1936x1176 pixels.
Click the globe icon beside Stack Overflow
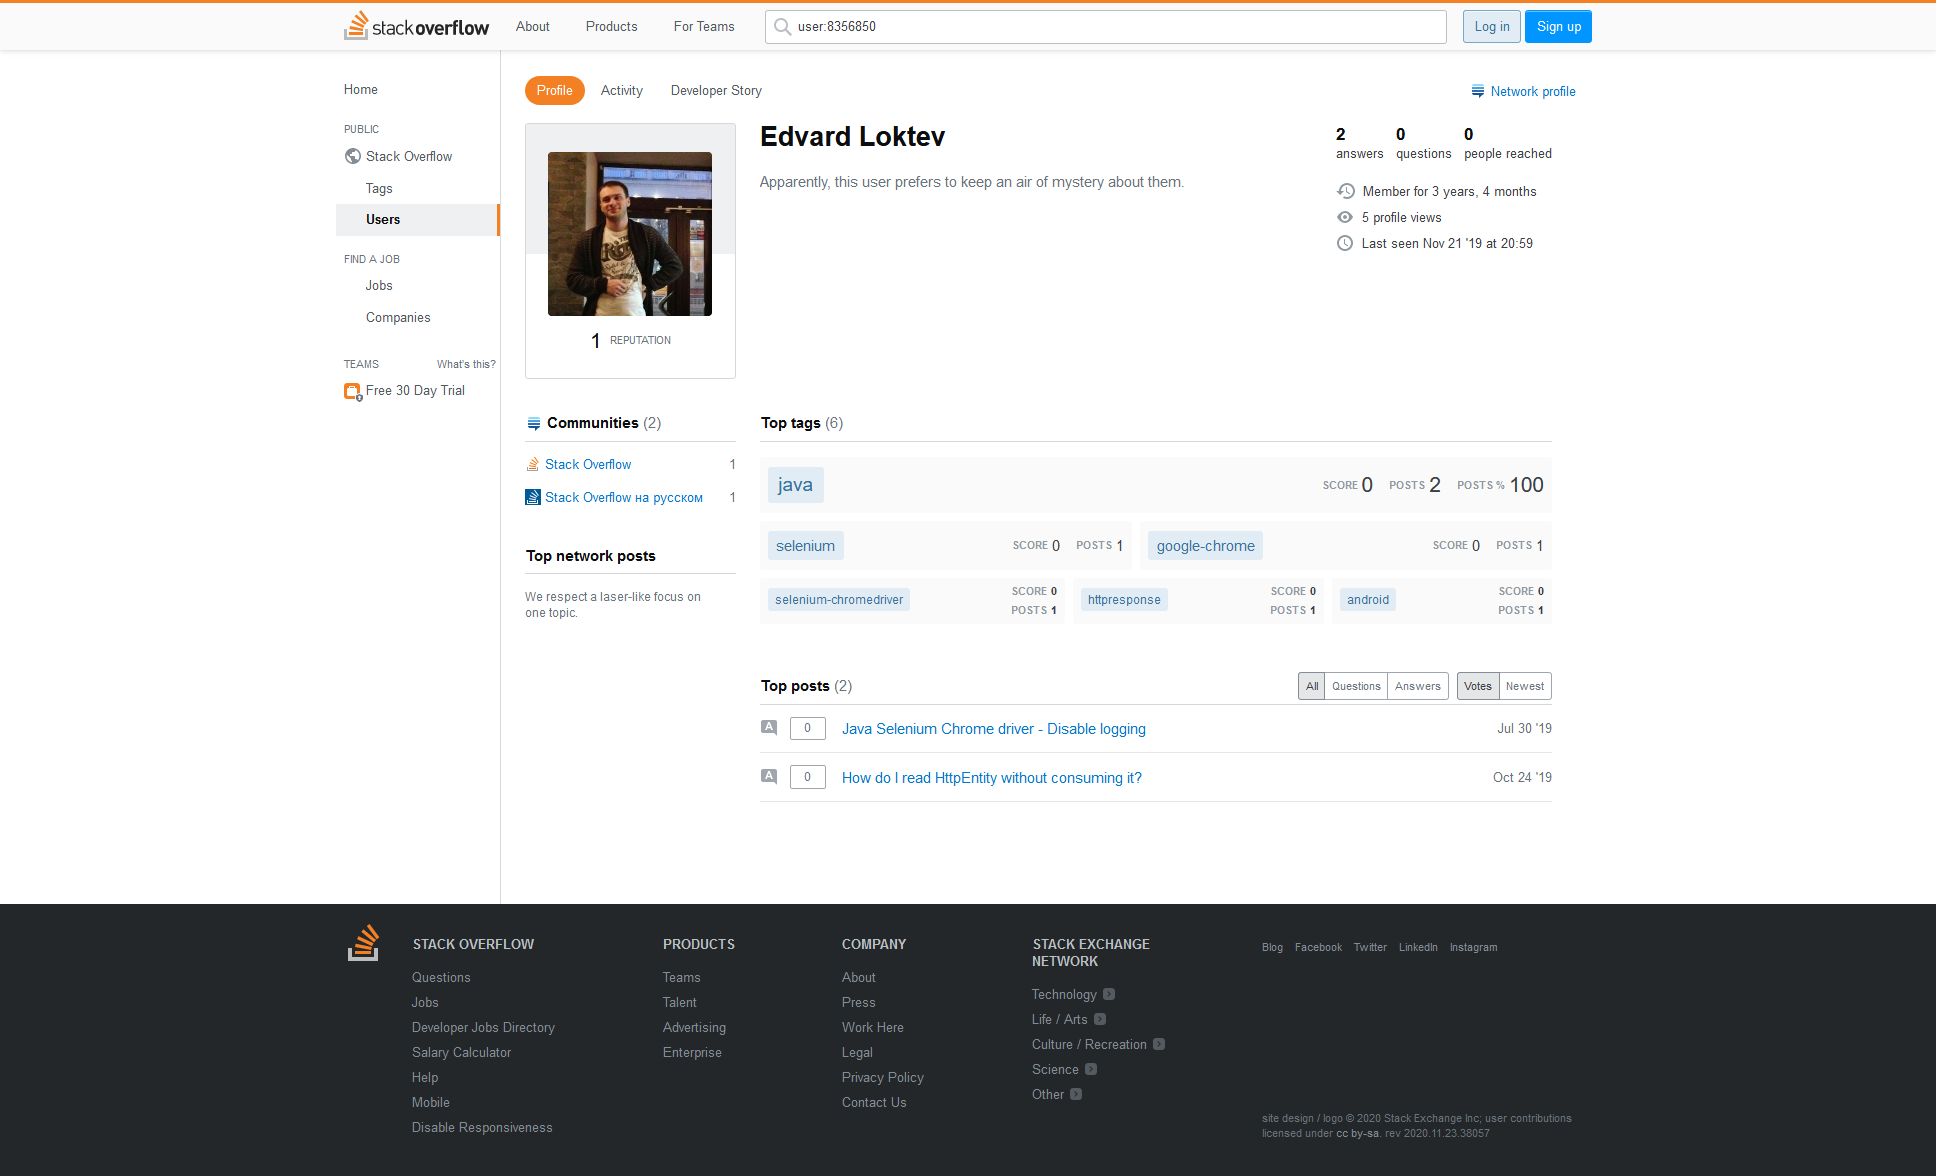(352, 156)
